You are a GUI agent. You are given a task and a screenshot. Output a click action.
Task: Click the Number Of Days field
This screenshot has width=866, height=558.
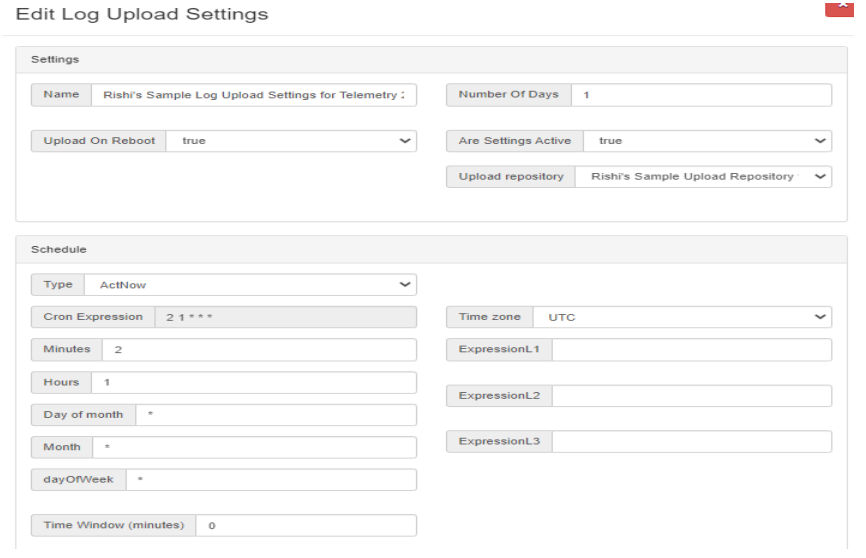point(700,95)
